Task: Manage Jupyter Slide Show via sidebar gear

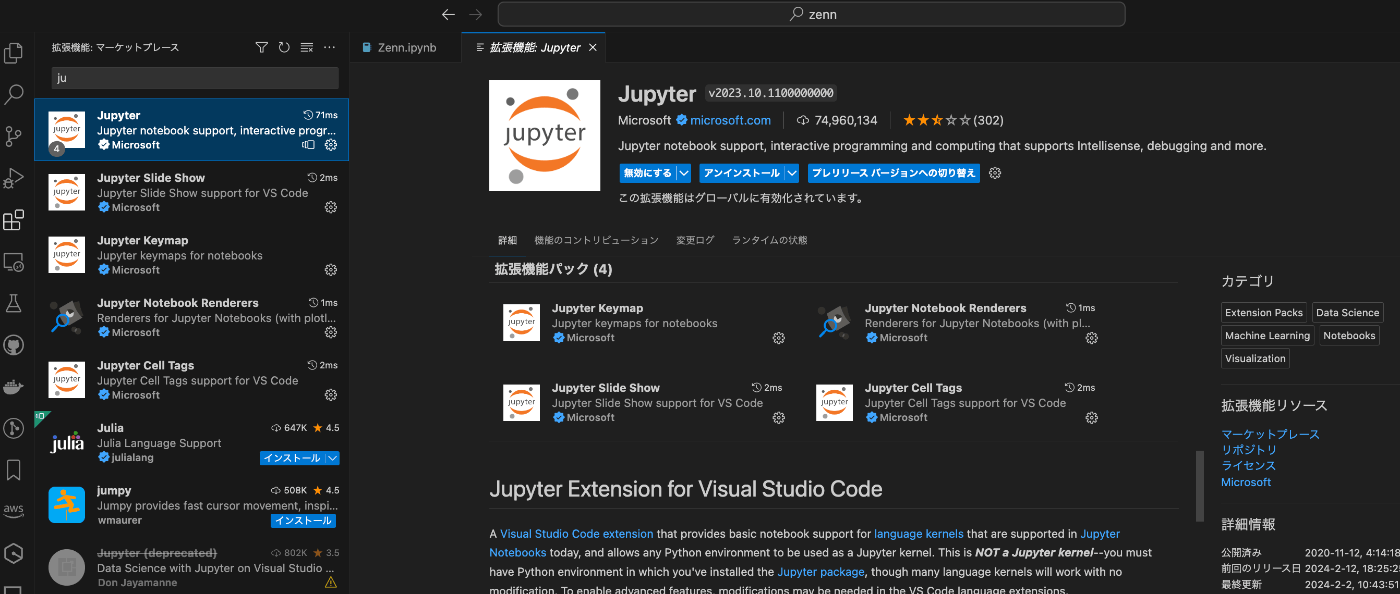Action: (331, 208)
